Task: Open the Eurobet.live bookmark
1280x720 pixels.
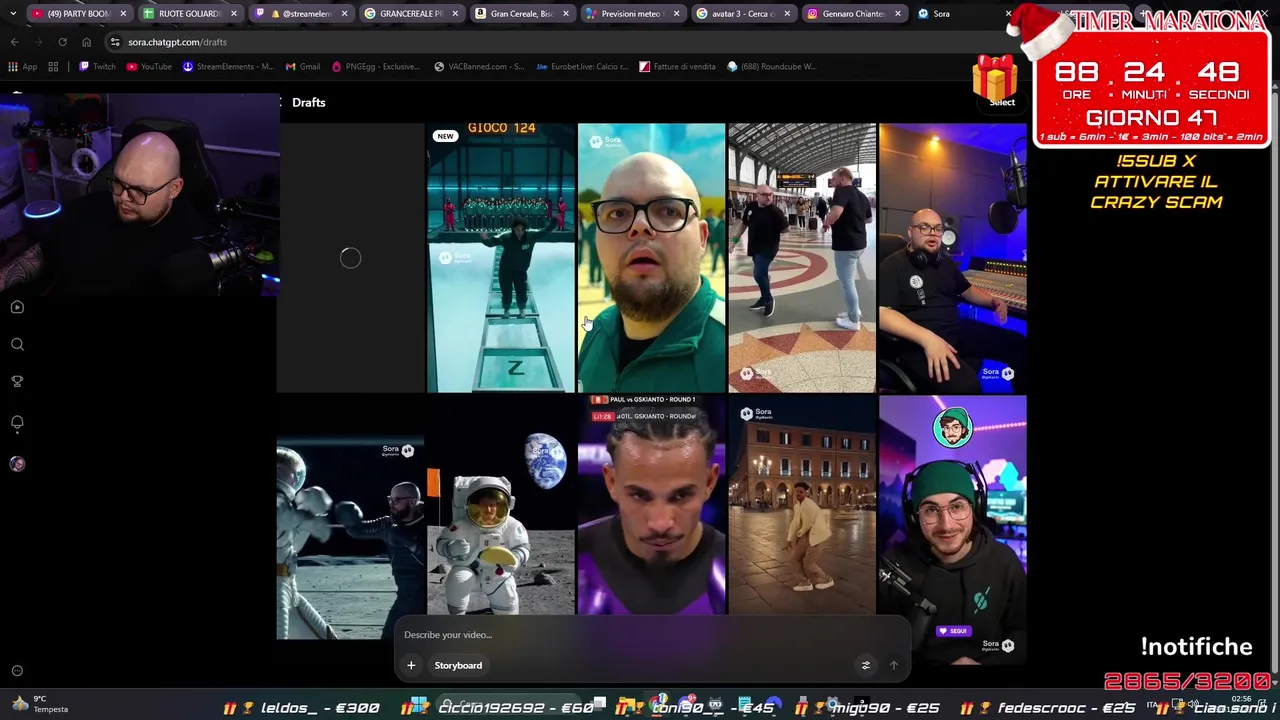Action: tap(583, 67)
